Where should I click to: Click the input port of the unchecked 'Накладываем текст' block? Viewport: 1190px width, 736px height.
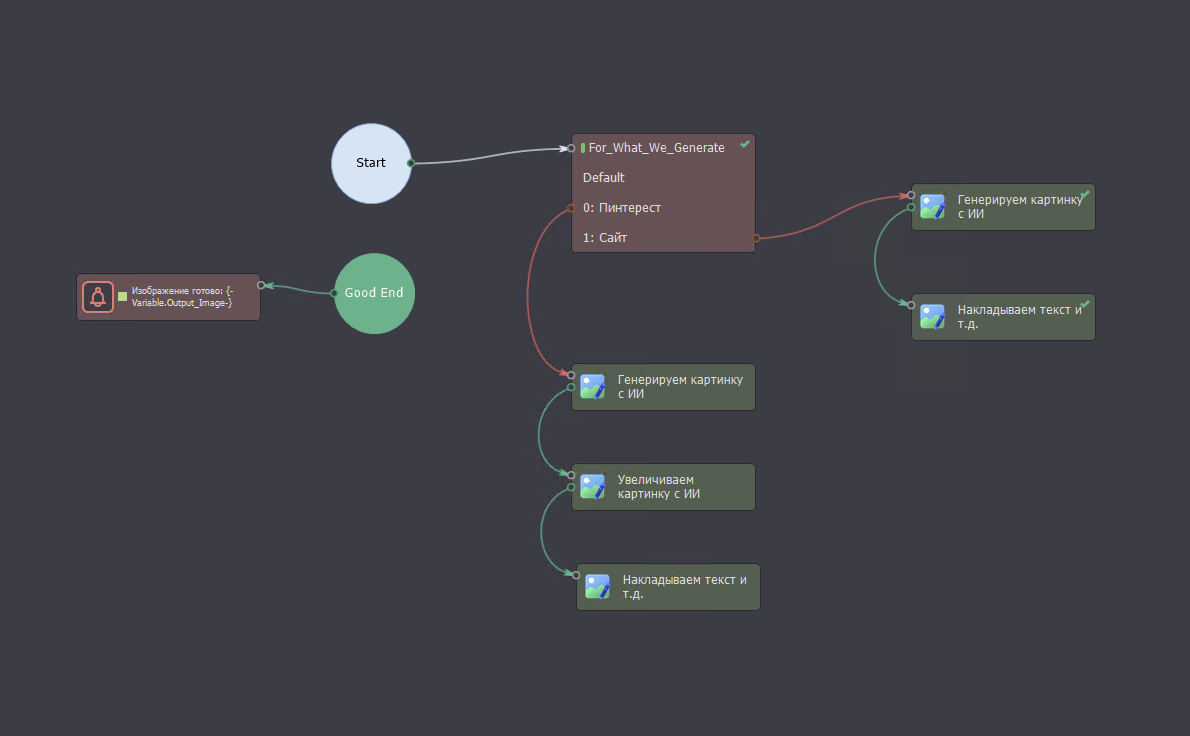pyautogui.click(x=576, y=575)
